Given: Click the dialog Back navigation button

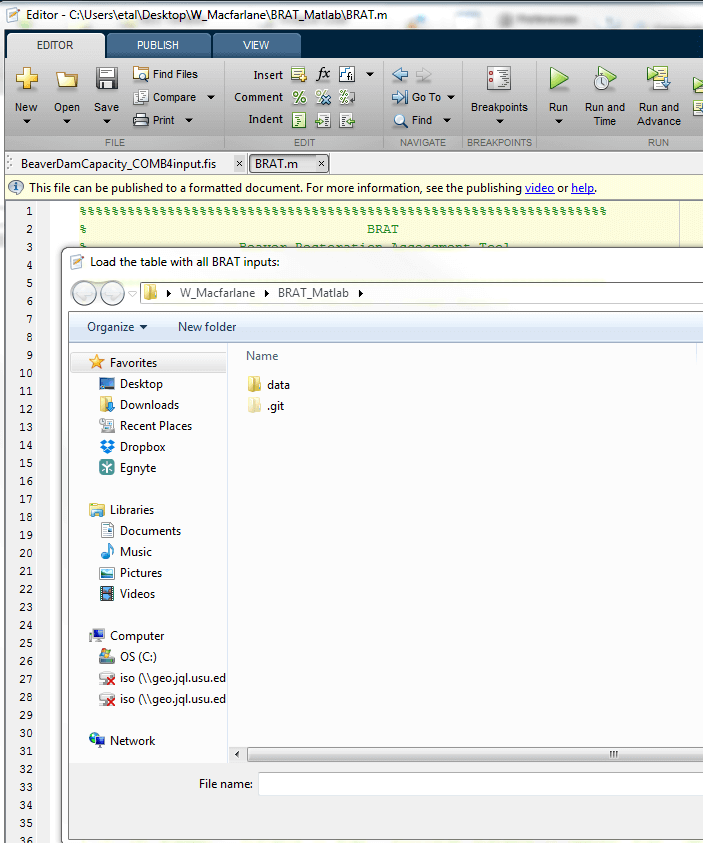Looking at the screenshot, I should pos(84,293).
